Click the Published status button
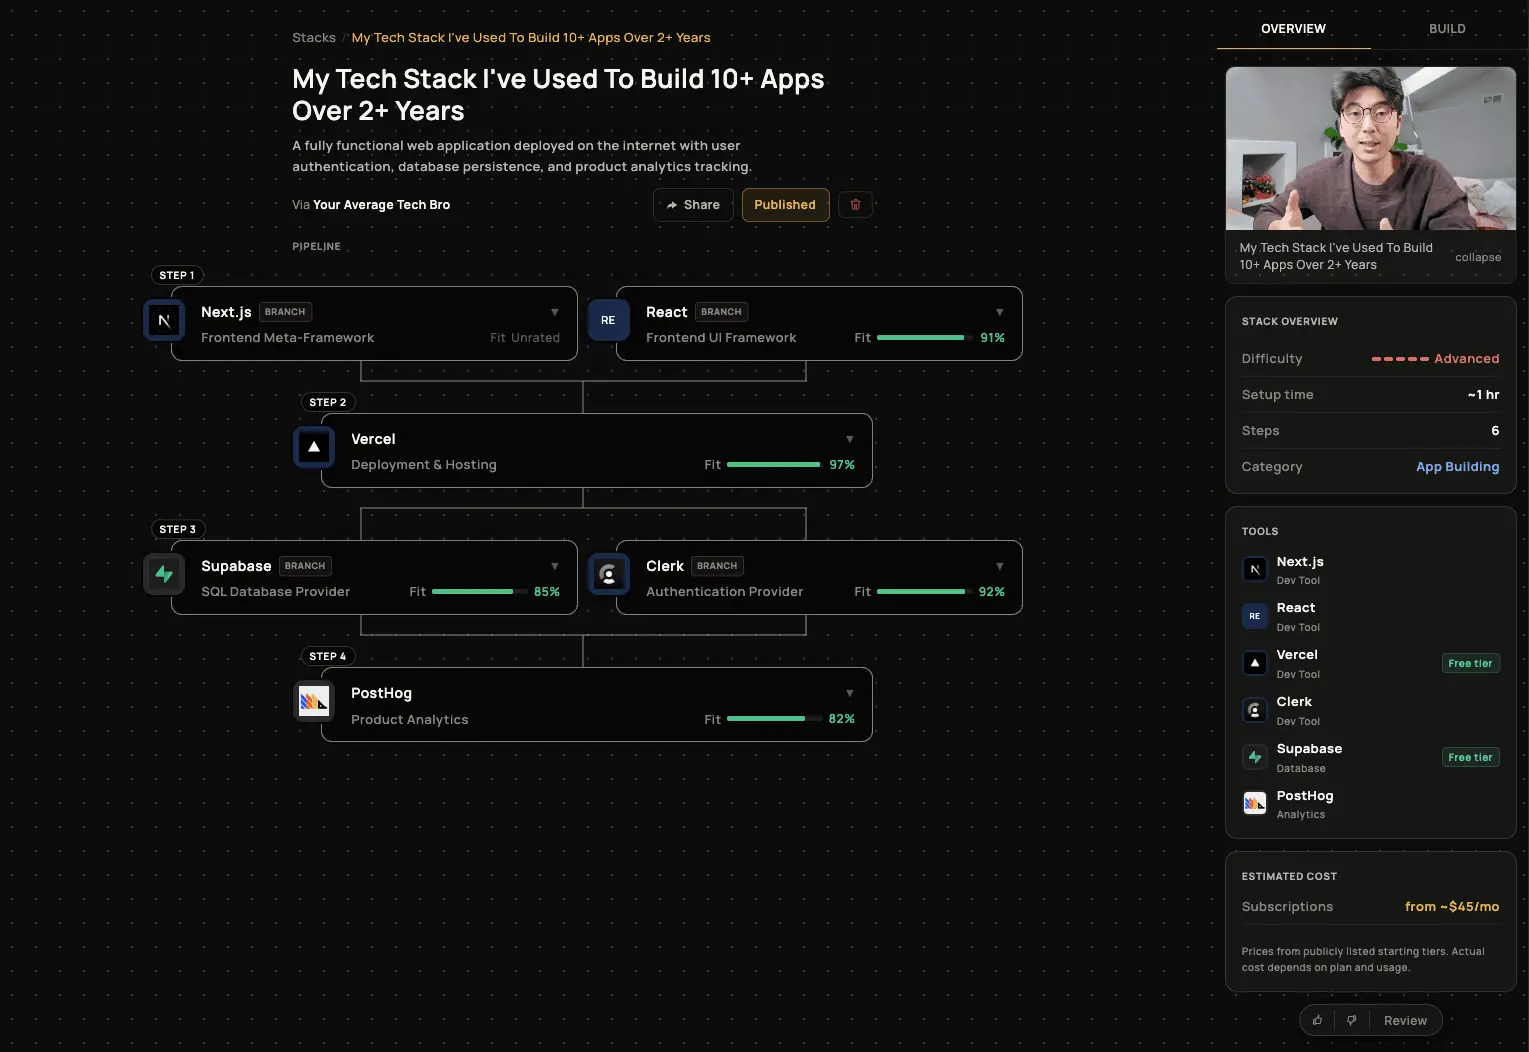This screenshot has height=1052, width=1529. [x=785, y=205]
